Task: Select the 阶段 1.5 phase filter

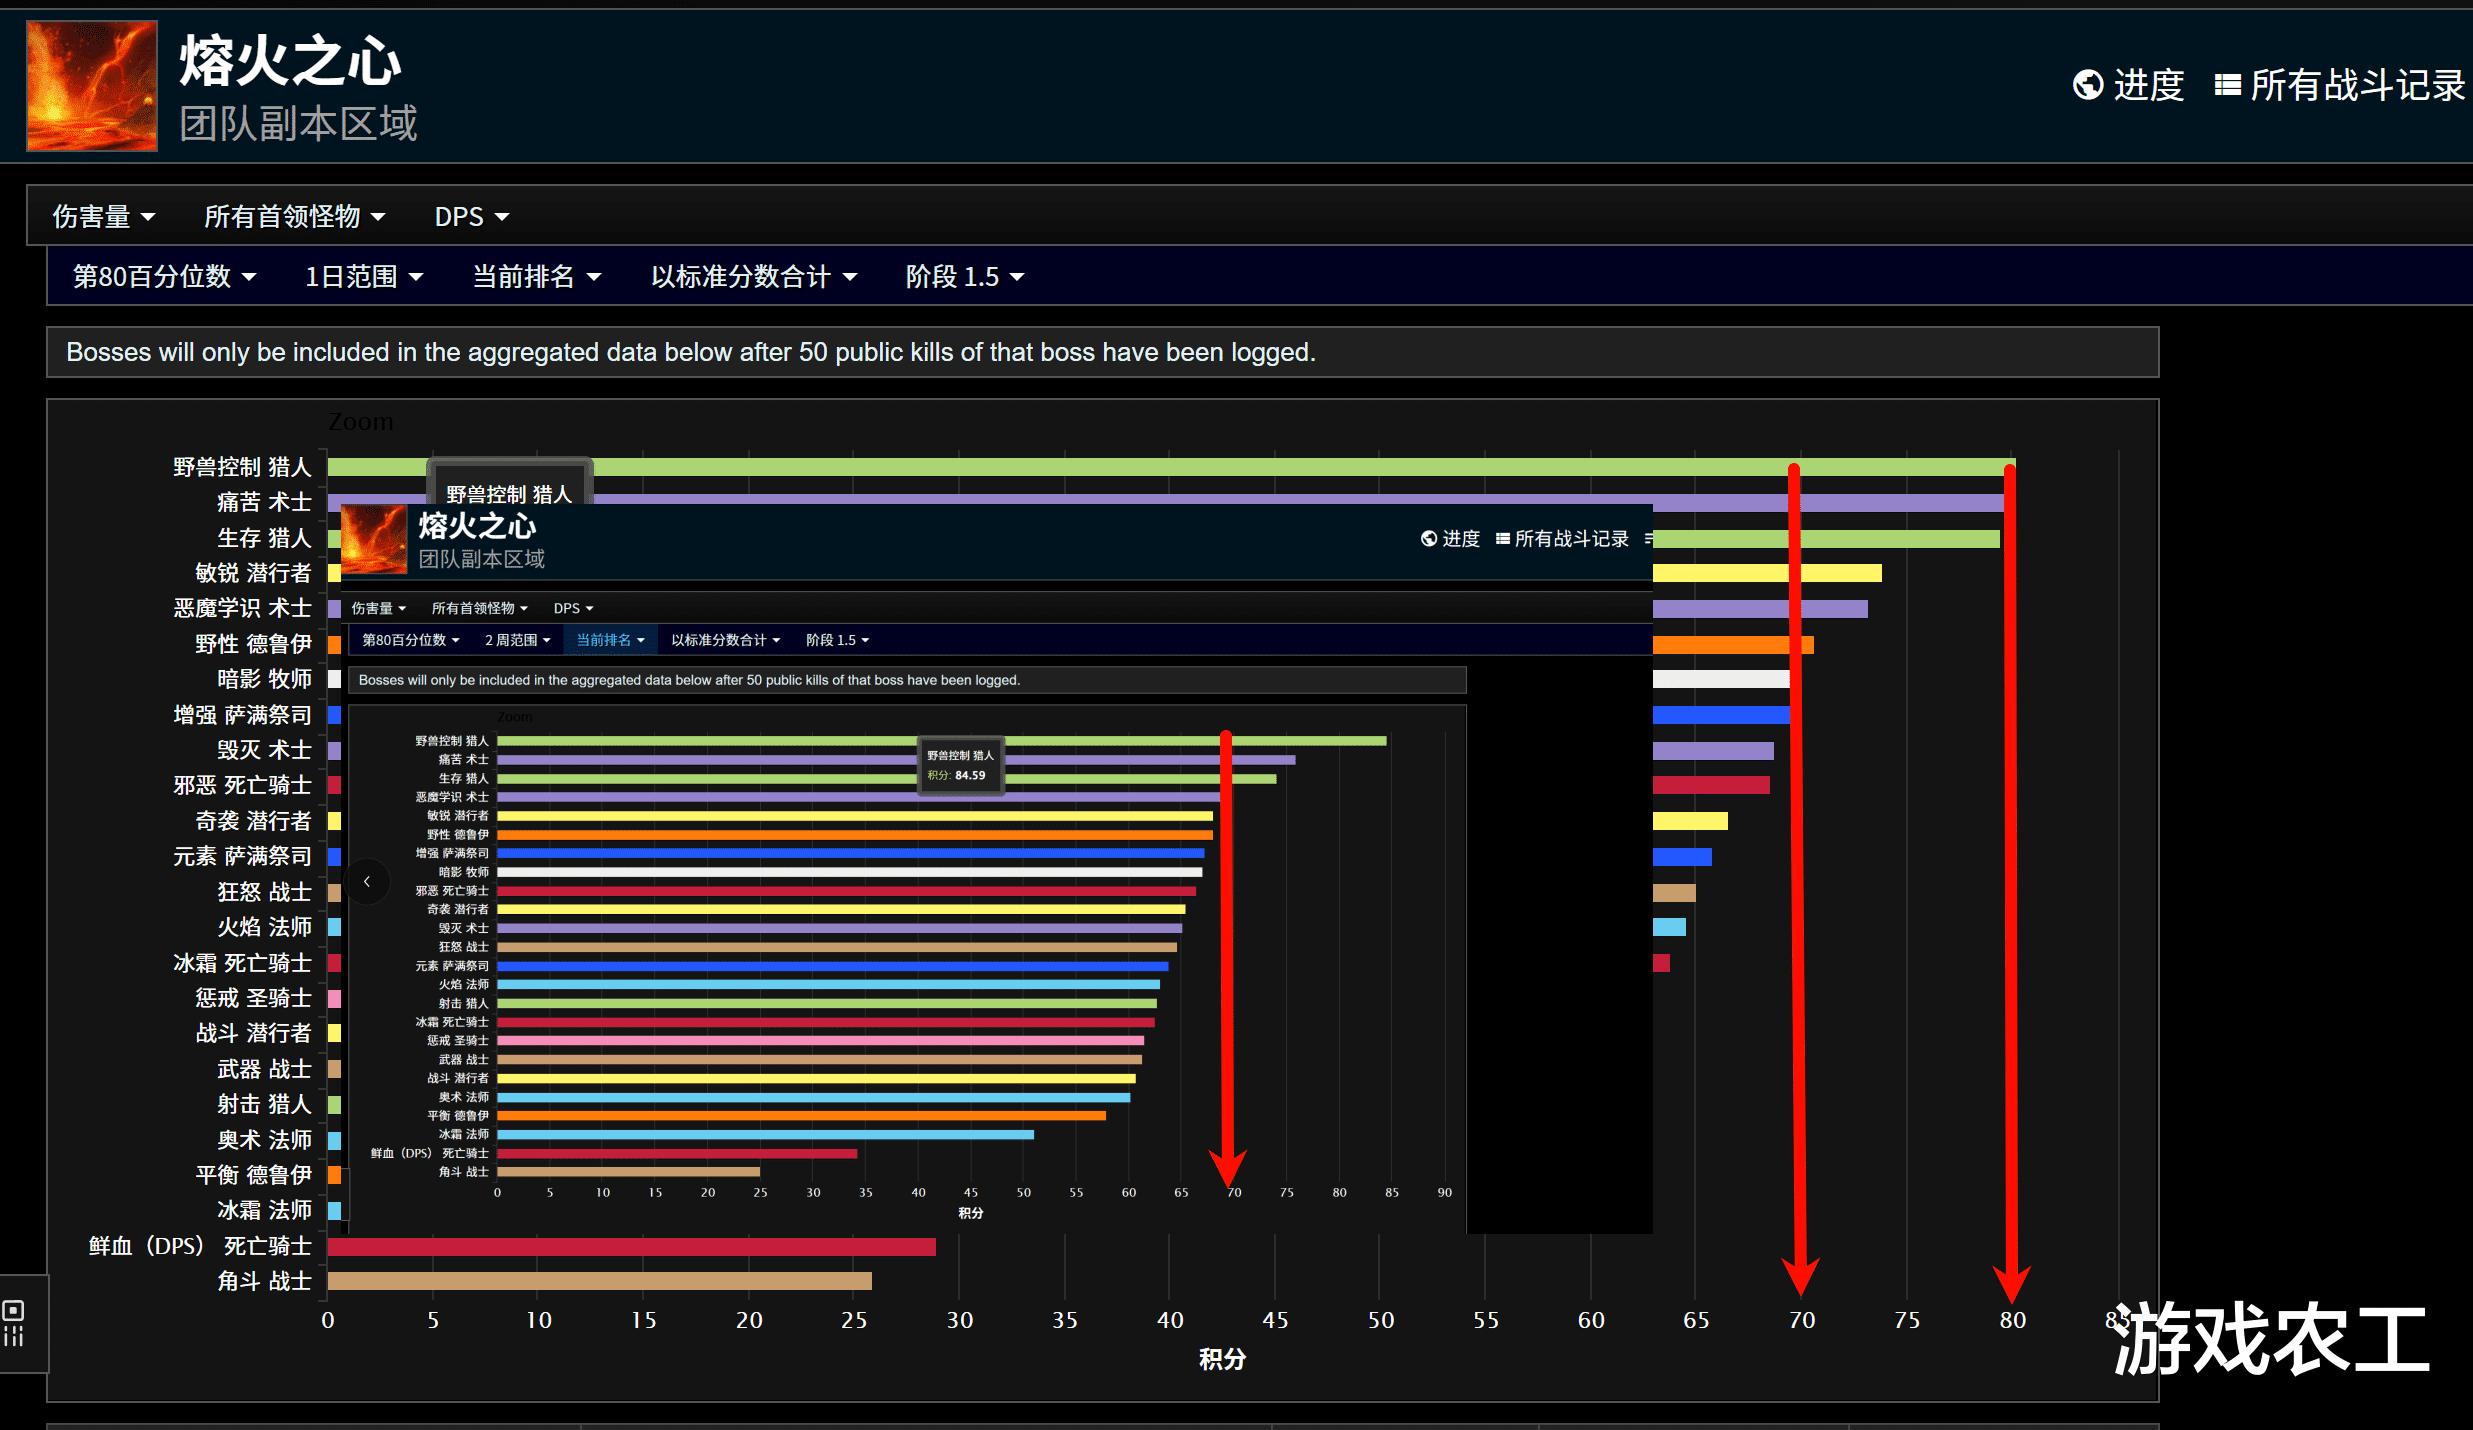Action: tap(964, 276)
